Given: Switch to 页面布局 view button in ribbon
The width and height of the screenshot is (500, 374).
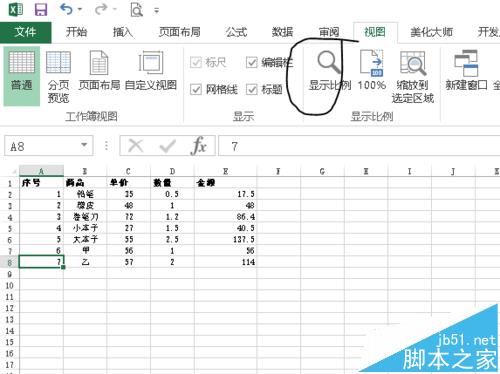Looking at the screenshot, I should [x=99, y=71].
